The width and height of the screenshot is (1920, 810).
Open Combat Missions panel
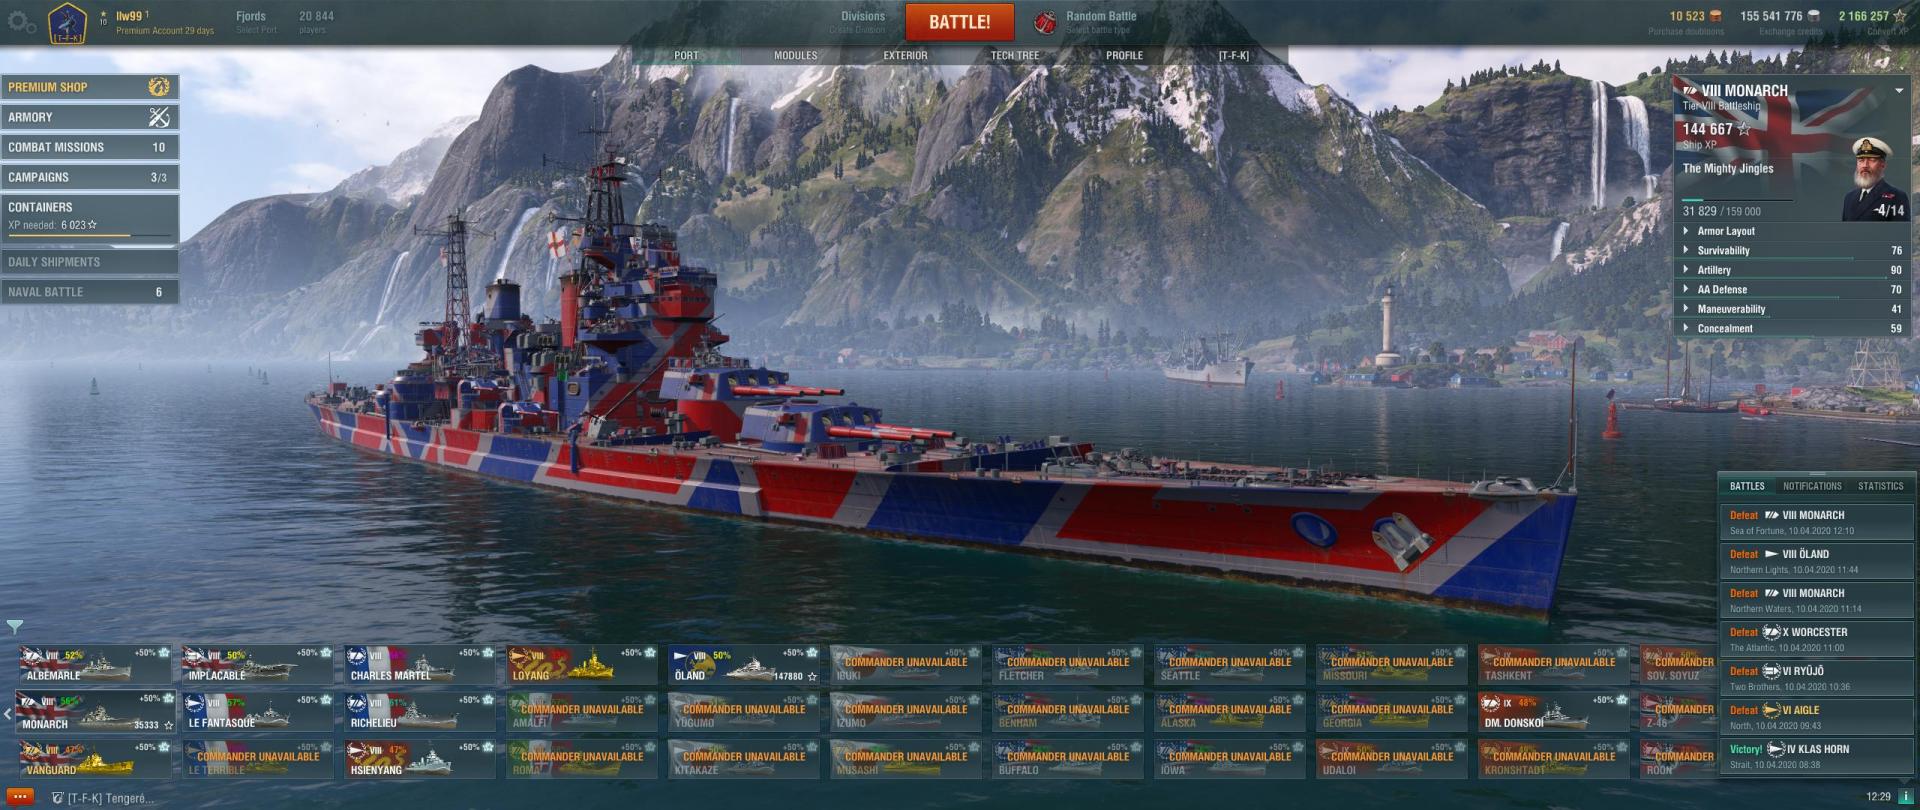click(x=90, y=147)
